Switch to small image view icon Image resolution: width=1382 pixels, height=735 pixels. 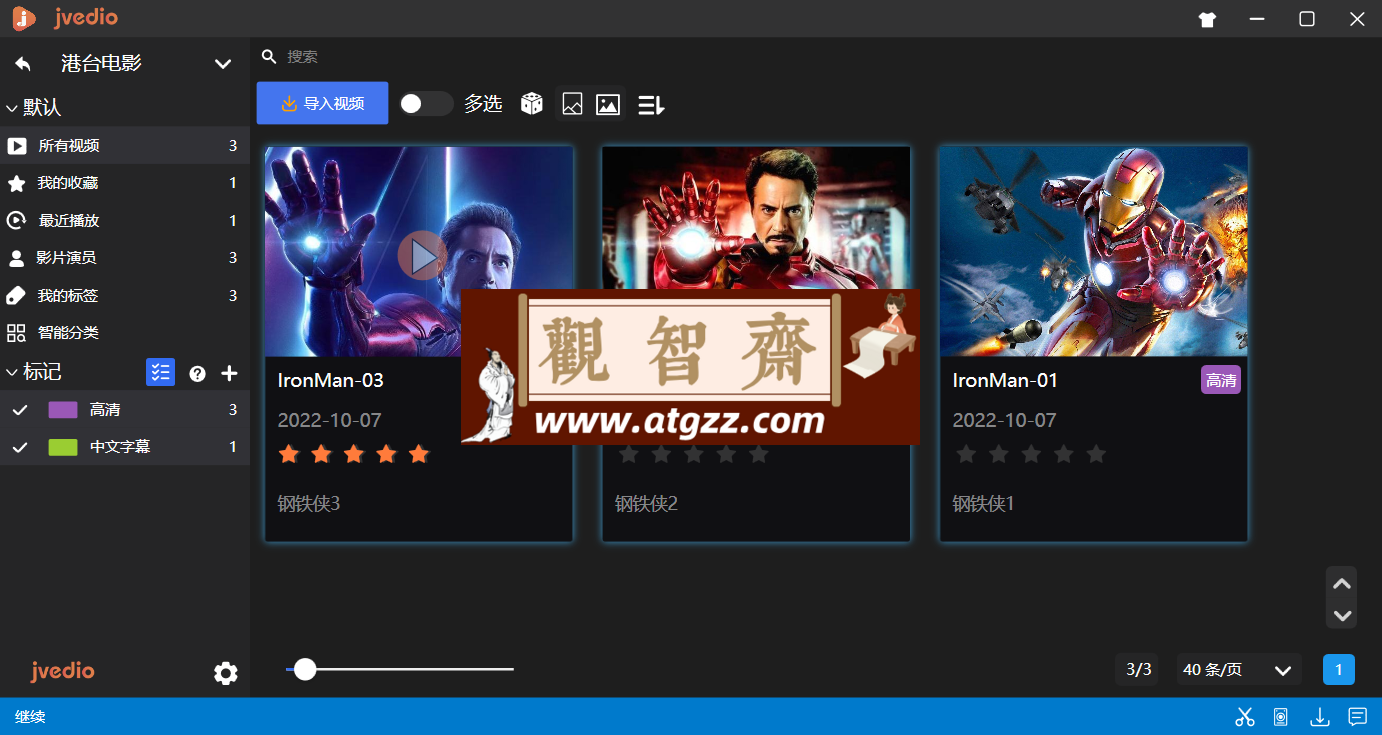[x=572, y=104]
